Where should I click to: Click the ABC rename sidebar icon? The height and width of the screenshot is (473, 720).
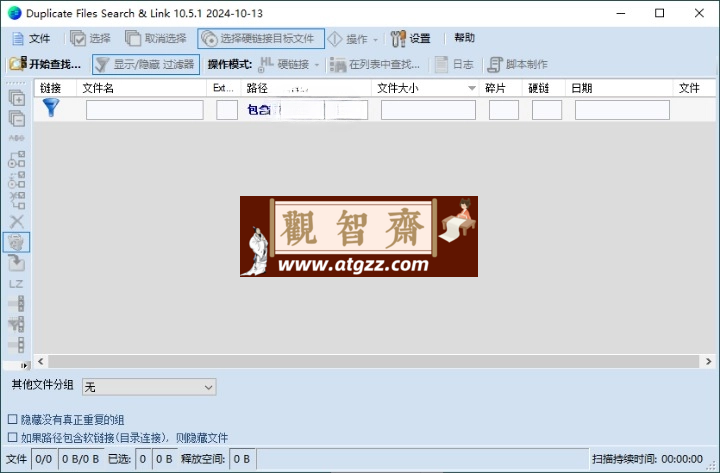click(x=17, y=138)
